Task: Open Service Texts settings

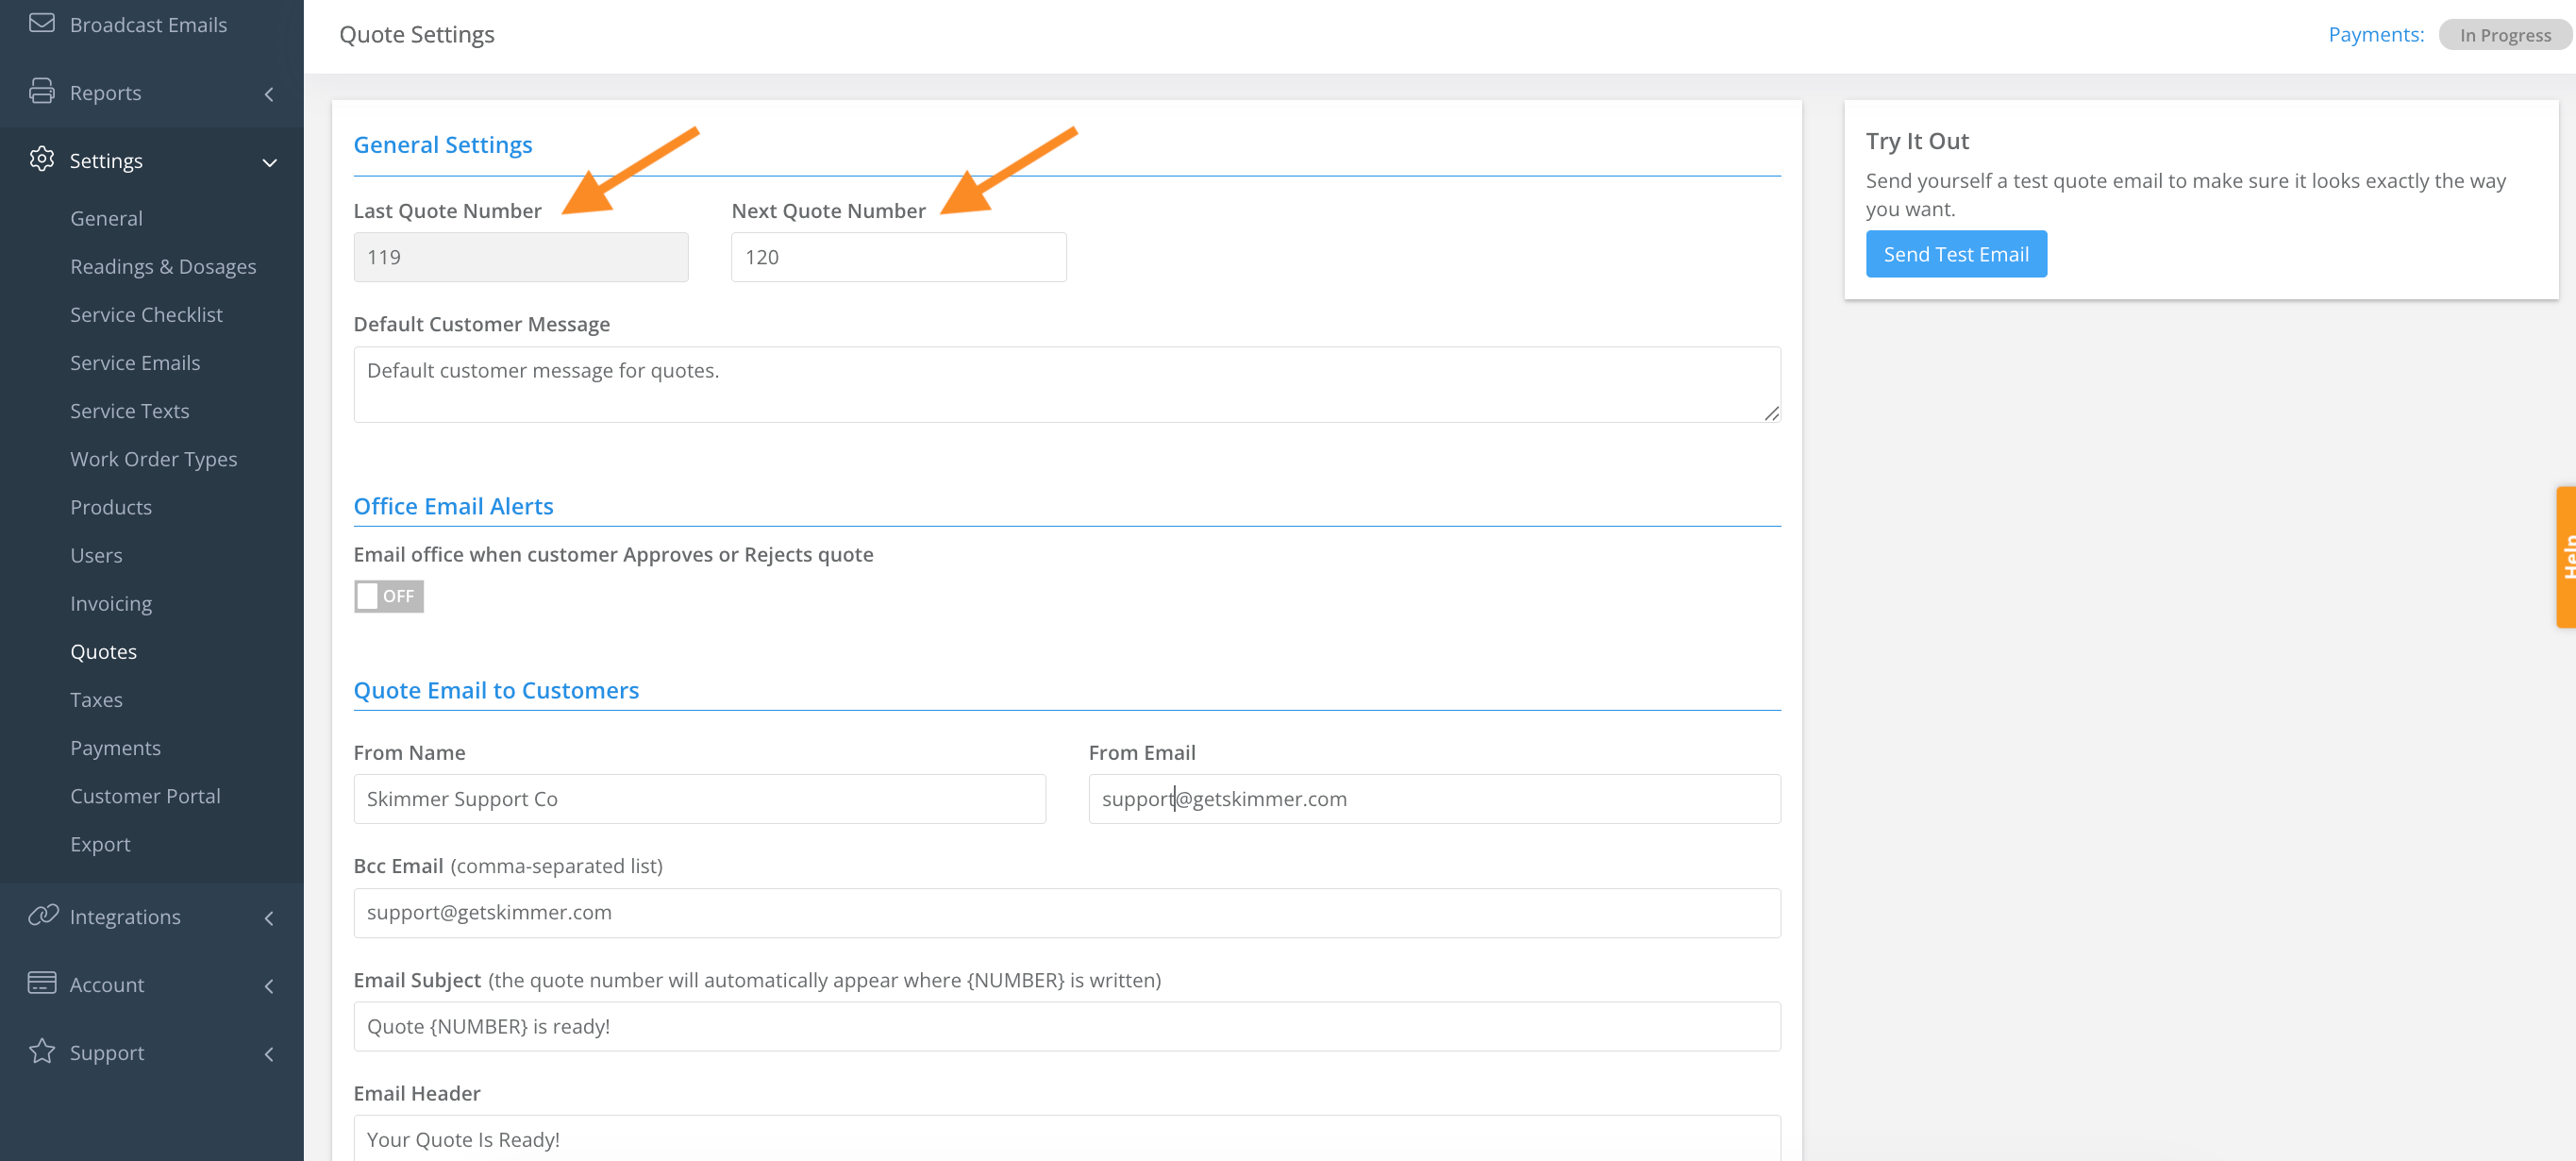Action: pos(129,410)
